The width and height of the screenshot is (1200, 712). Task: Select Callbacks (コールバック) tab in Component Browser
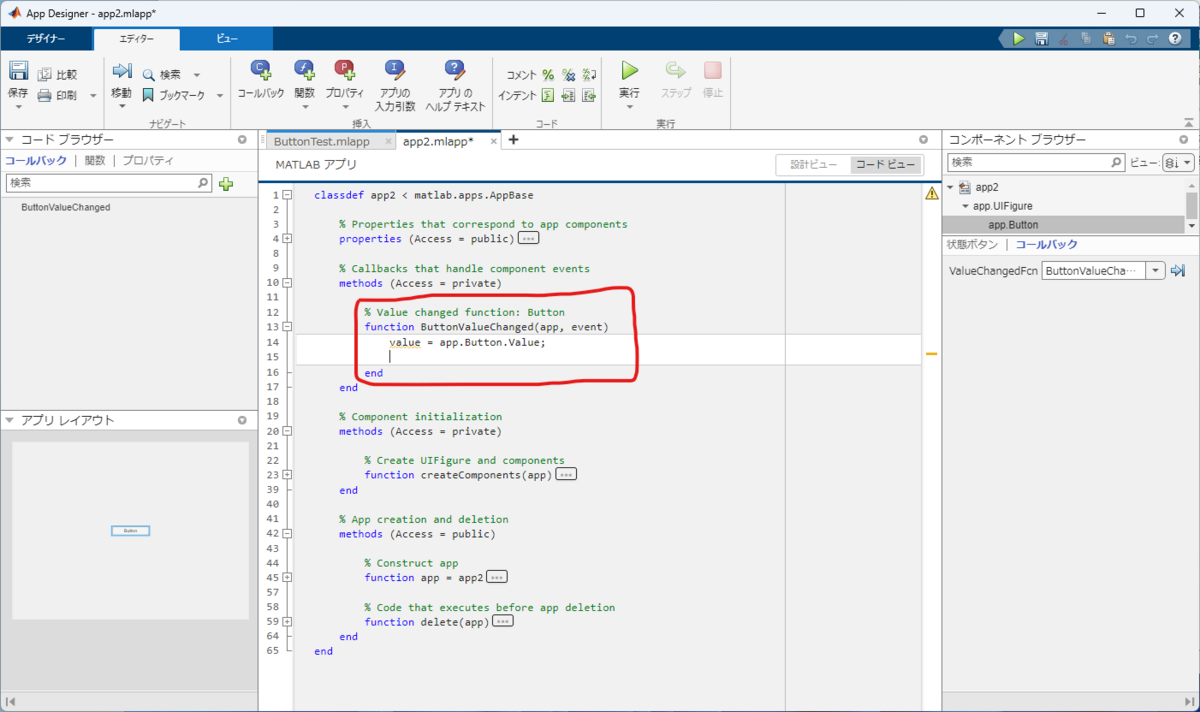(1047, 244)
